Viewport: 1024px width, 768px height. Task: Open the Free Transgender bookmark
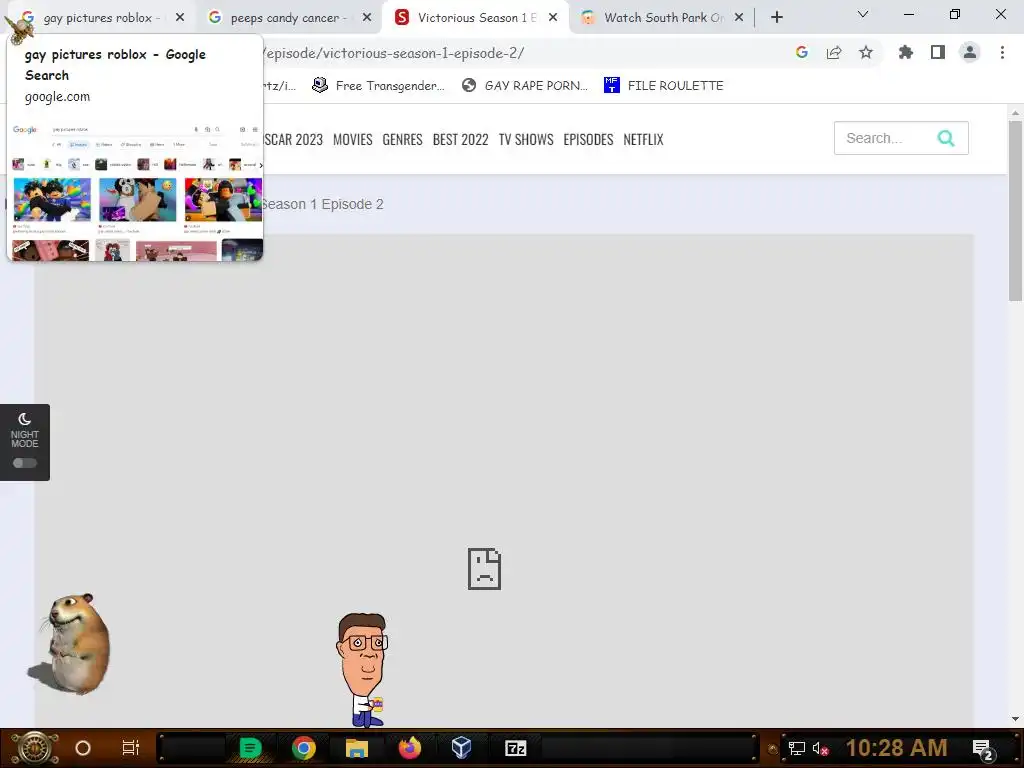pos(379,86)
